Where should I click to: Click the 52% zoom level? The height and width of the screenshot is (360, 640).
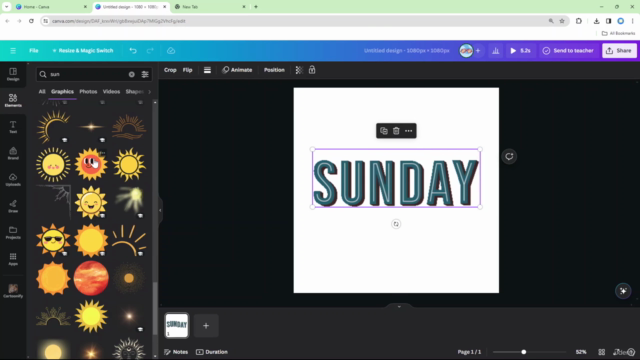581,352
